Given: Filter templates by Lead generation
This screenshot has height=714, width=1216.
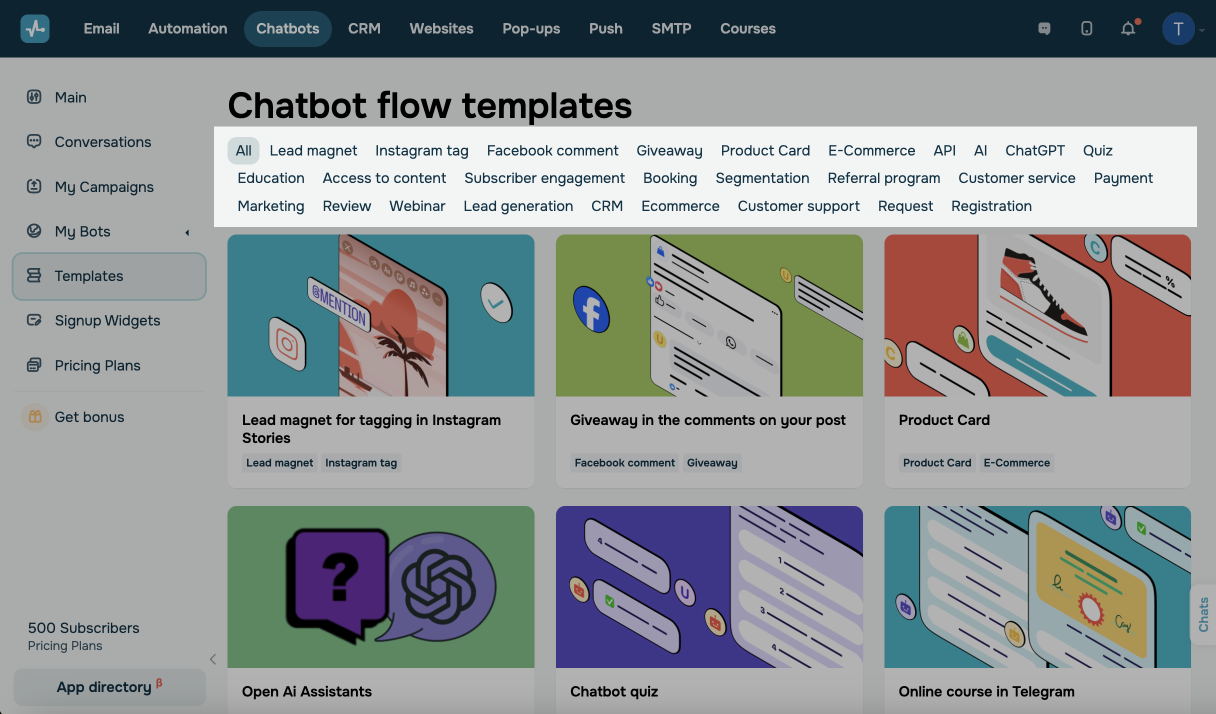Looking at the screenshot, I should point(519,206).
